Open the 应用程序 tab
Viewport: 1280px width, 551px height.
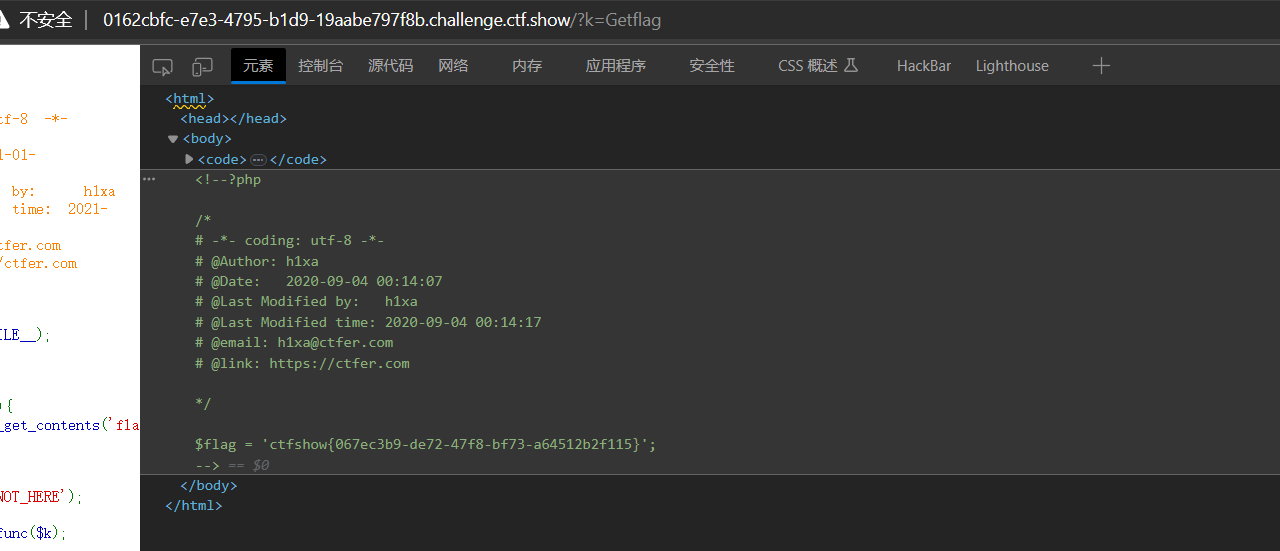coord(616,66)
